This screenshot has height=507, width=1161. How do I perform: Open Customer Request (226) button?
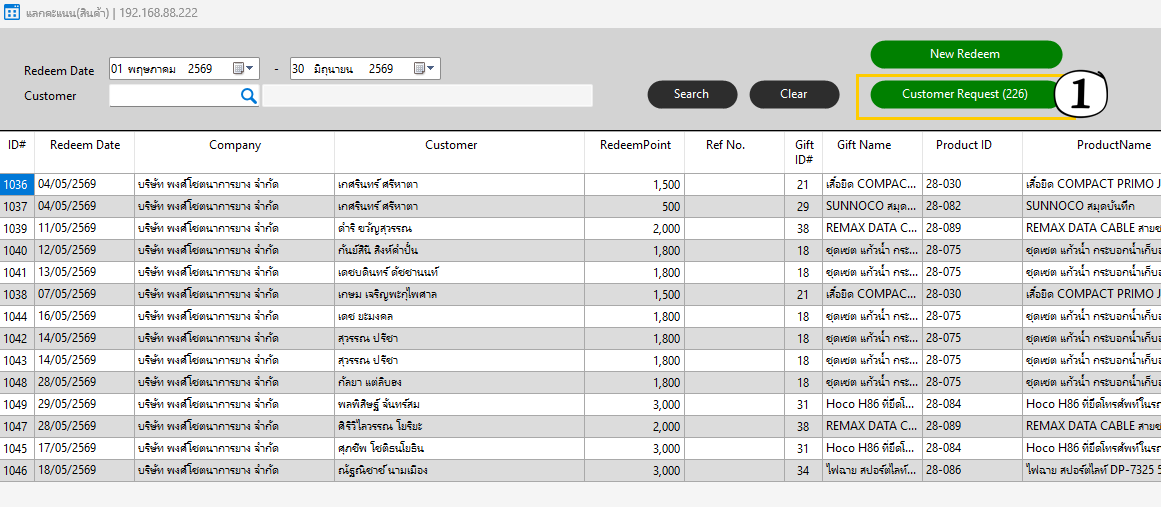tap(964, 94)
